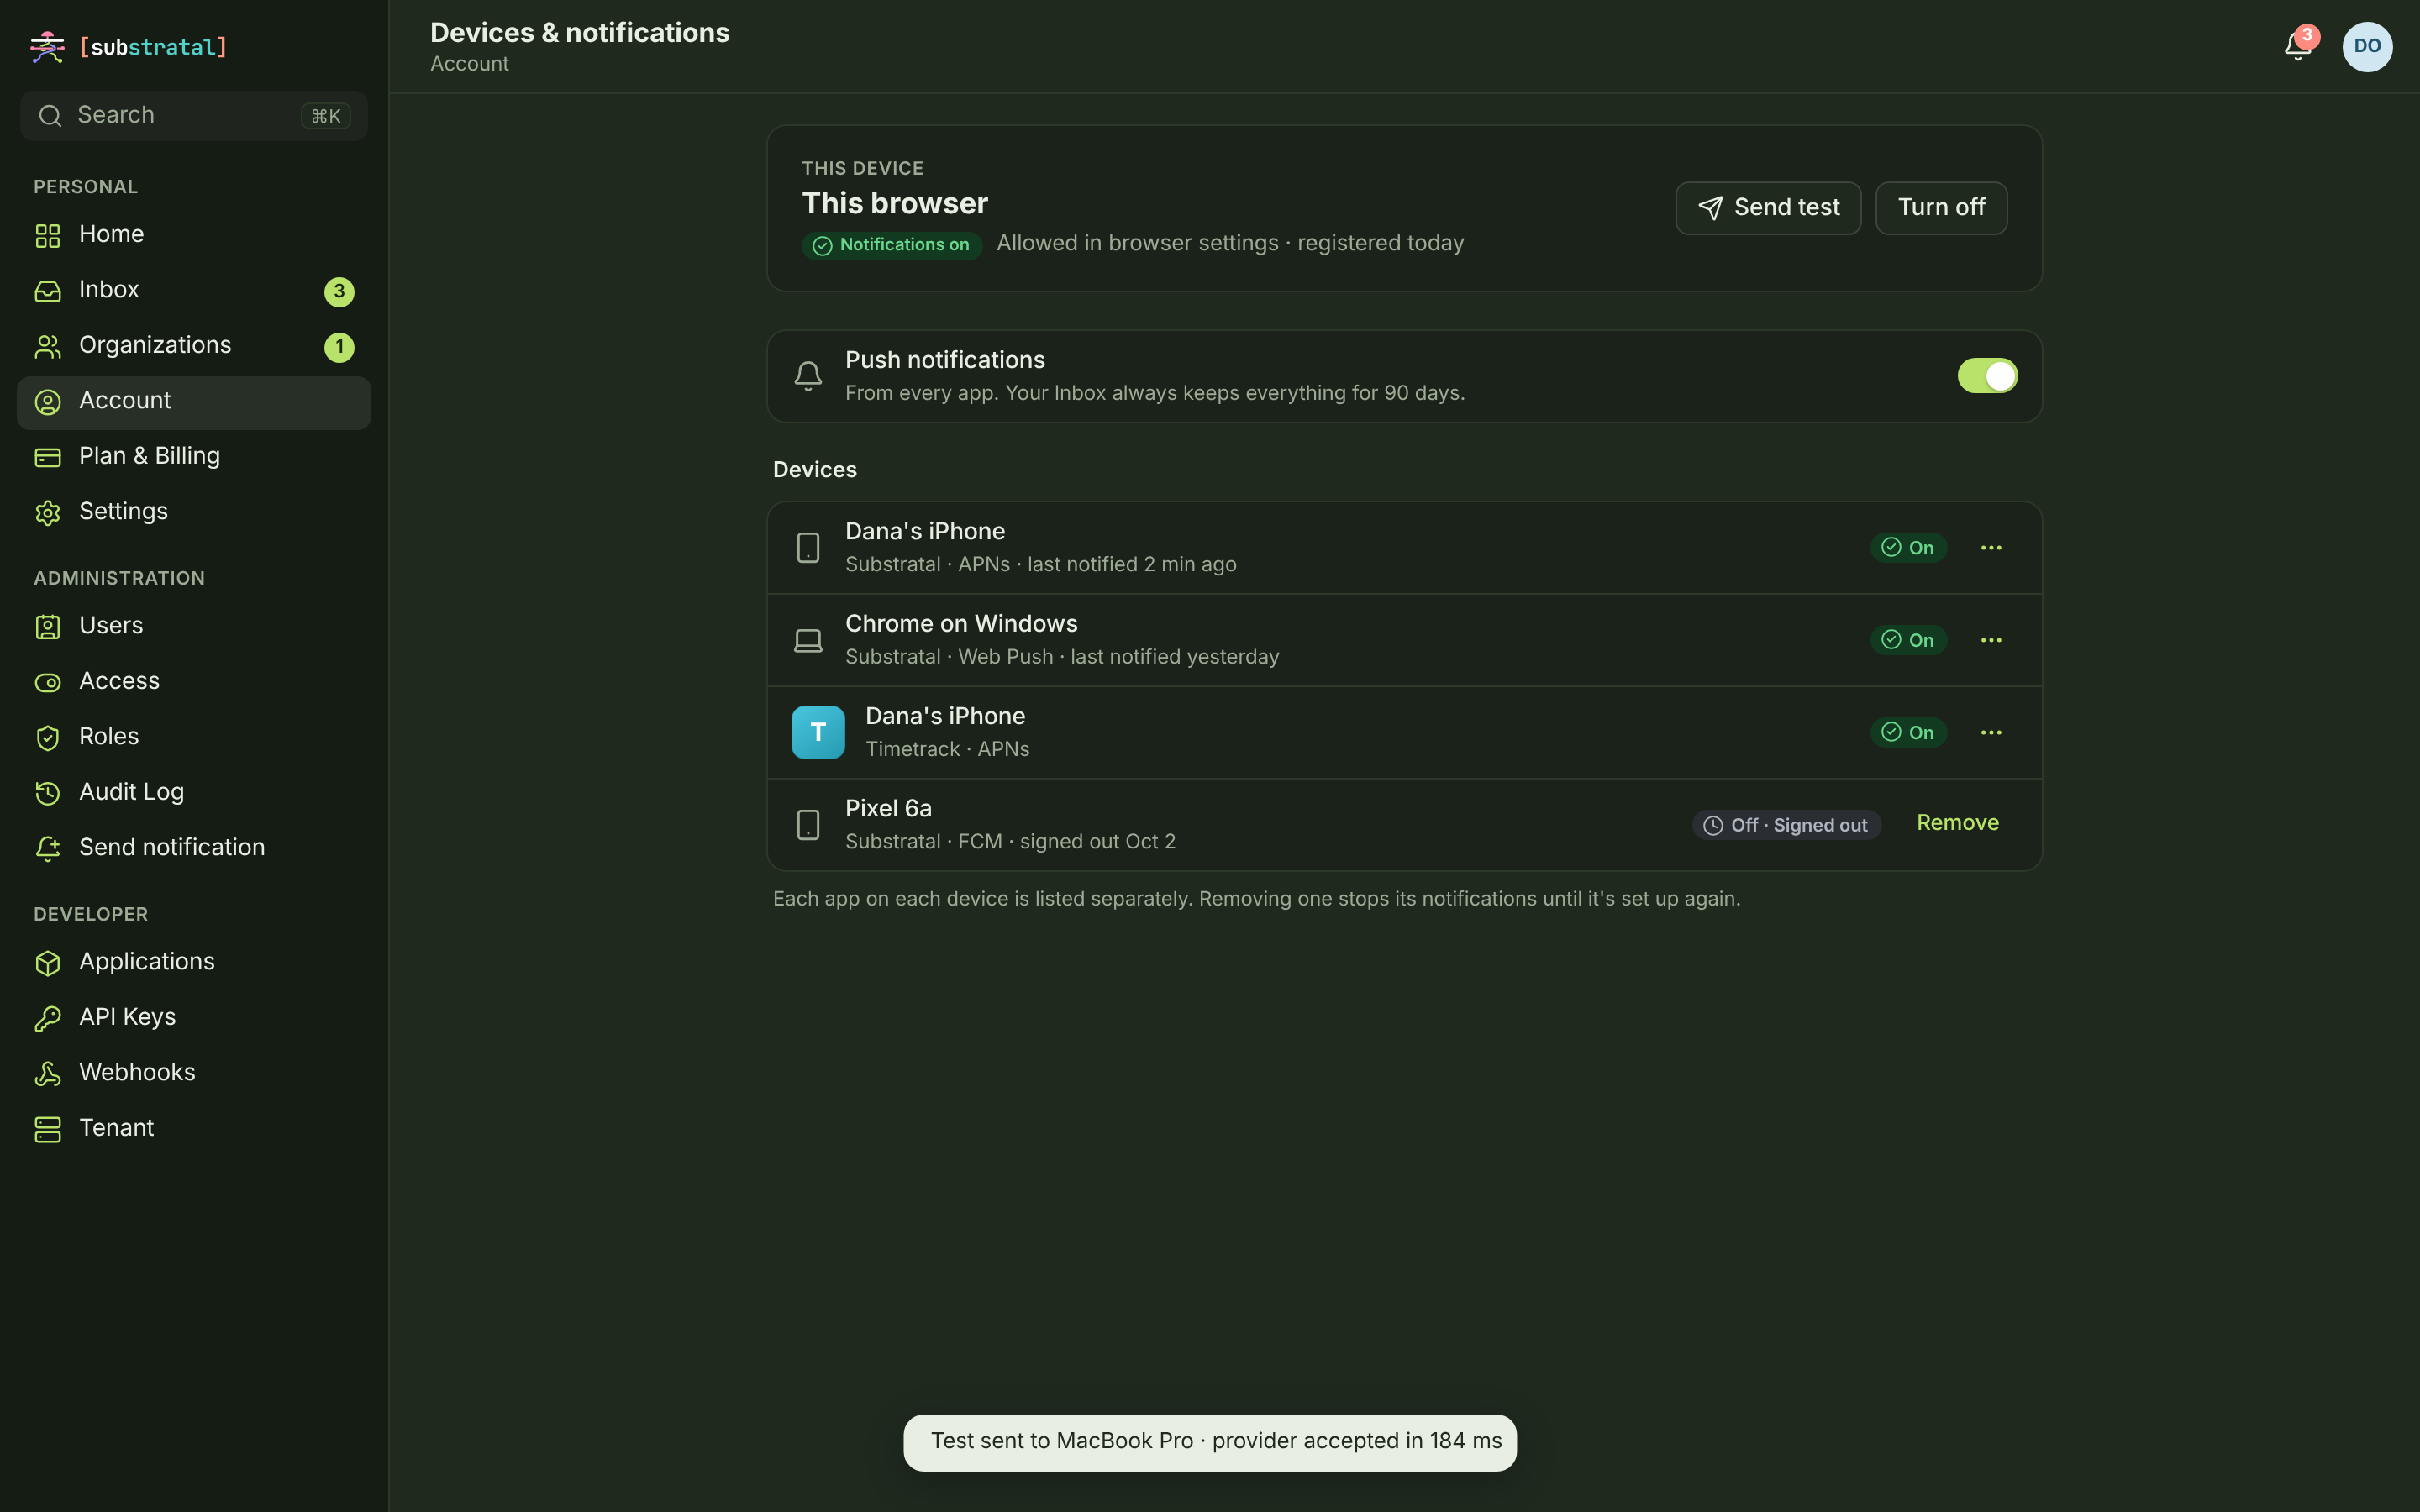Open options menu for Substratal Dana's iPhone

tap(1991, 548)
